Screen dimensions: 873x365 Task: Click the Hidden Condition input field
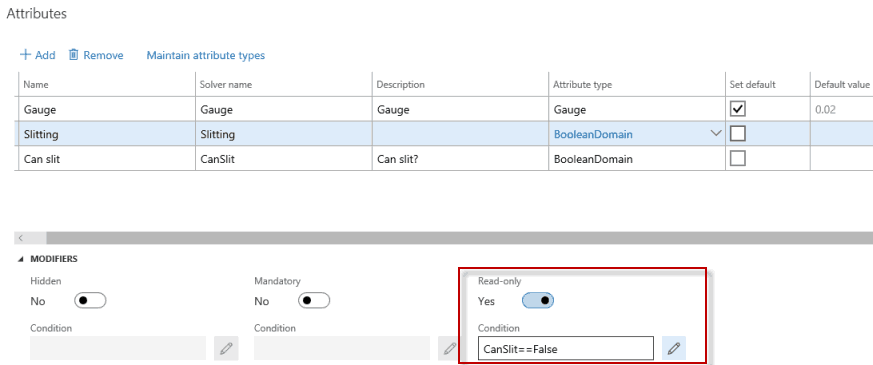tap(118, 348)
